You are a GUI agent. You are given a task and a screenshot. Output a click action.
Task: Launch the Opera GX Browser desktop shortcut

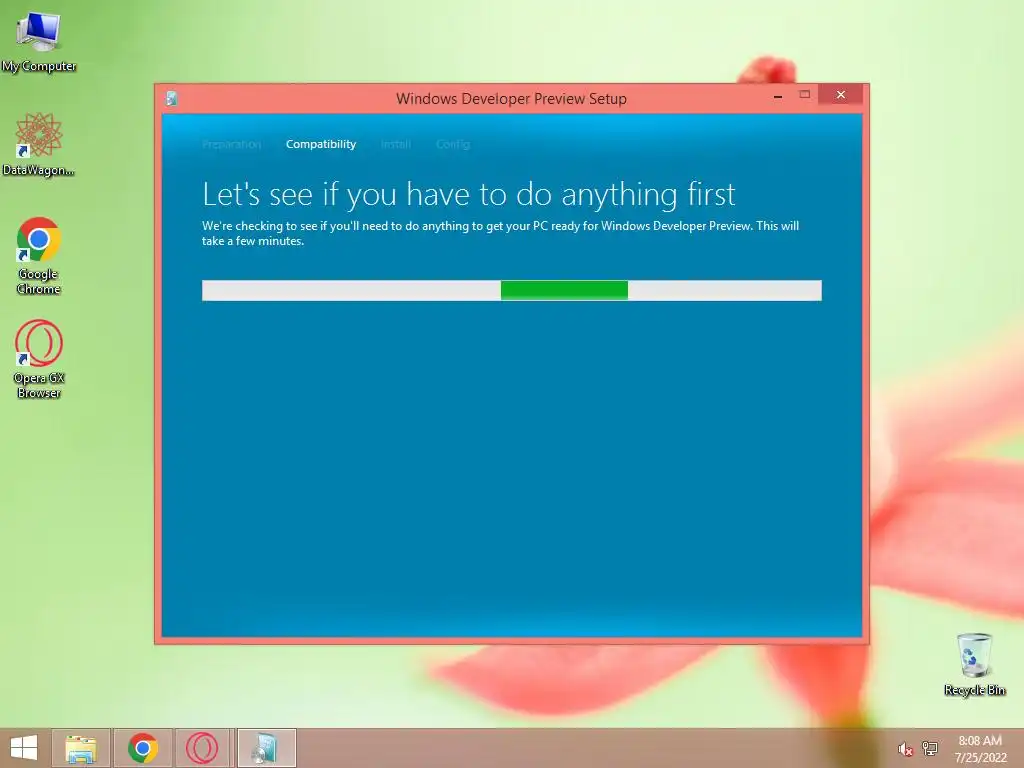click(x=39, y=359)
